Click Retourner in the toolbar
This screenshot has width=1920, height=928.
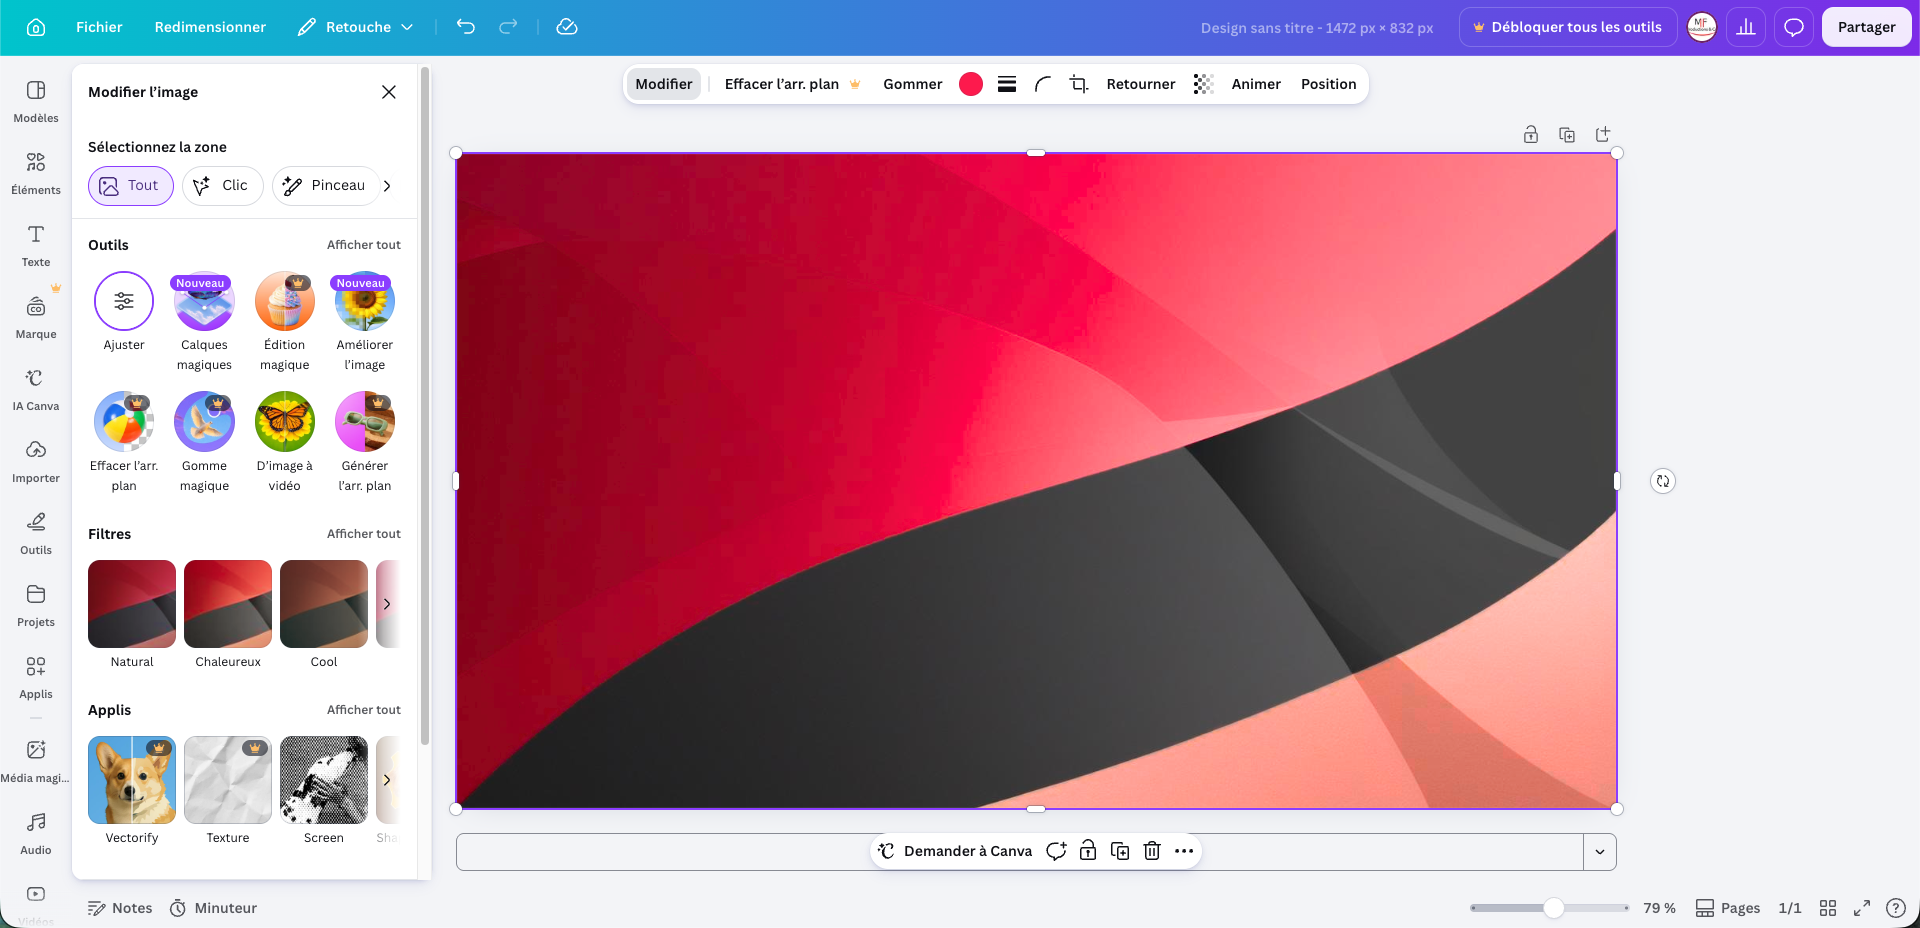point(1140,84)
